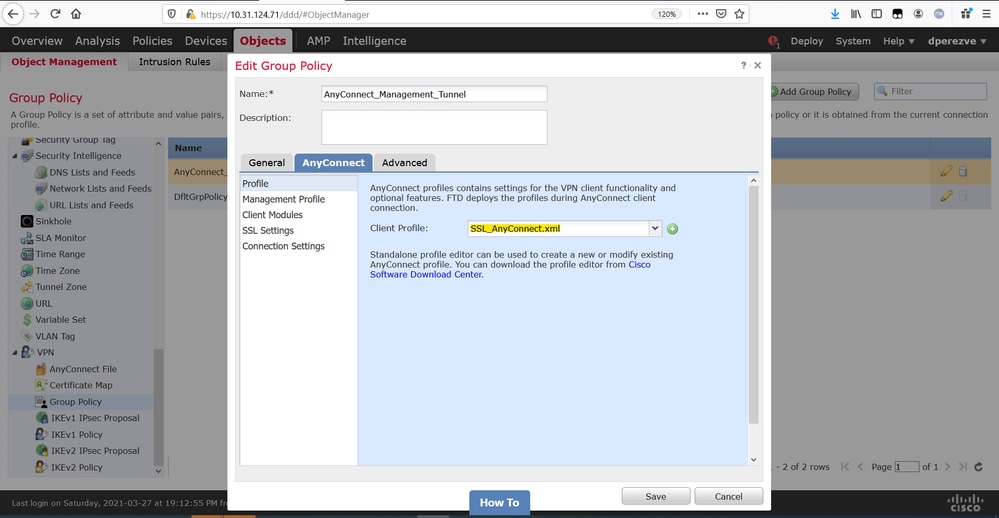Select DNS Lists and Feeds tree item
The image size is (999, 518).
tap(92, 172)
